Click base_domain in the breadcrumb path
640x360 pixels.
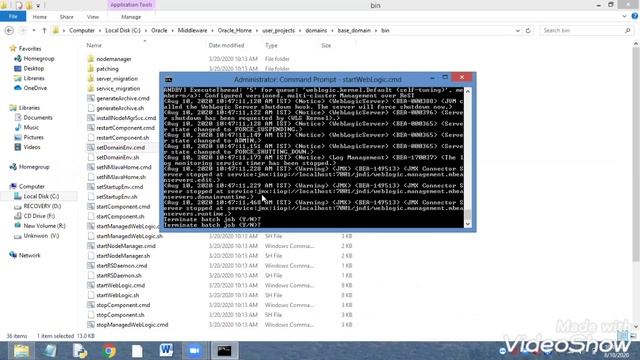point(354,31)
